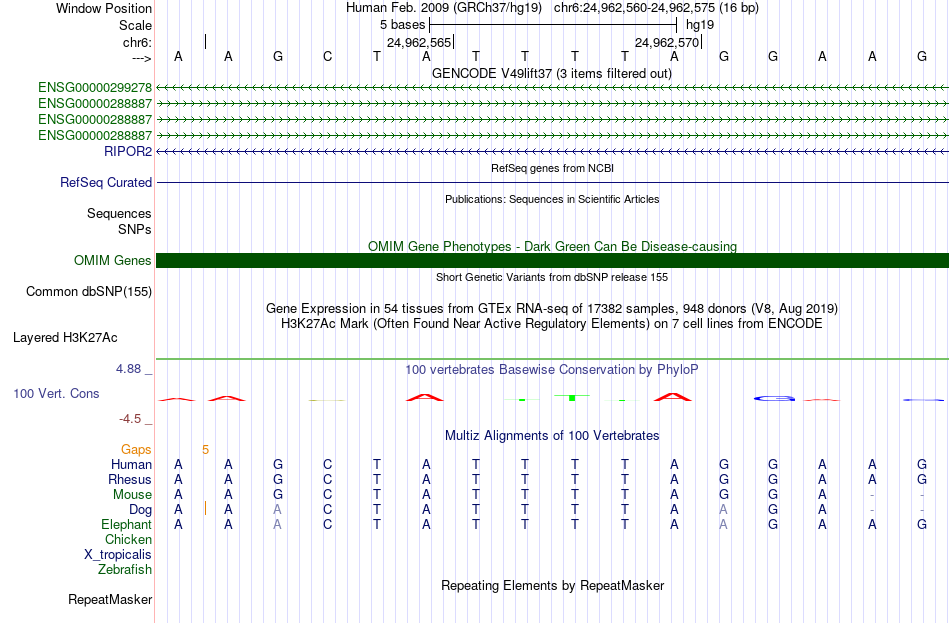
Task: Click the C base in the reference sequence row
Action: (x=327, y=57)
